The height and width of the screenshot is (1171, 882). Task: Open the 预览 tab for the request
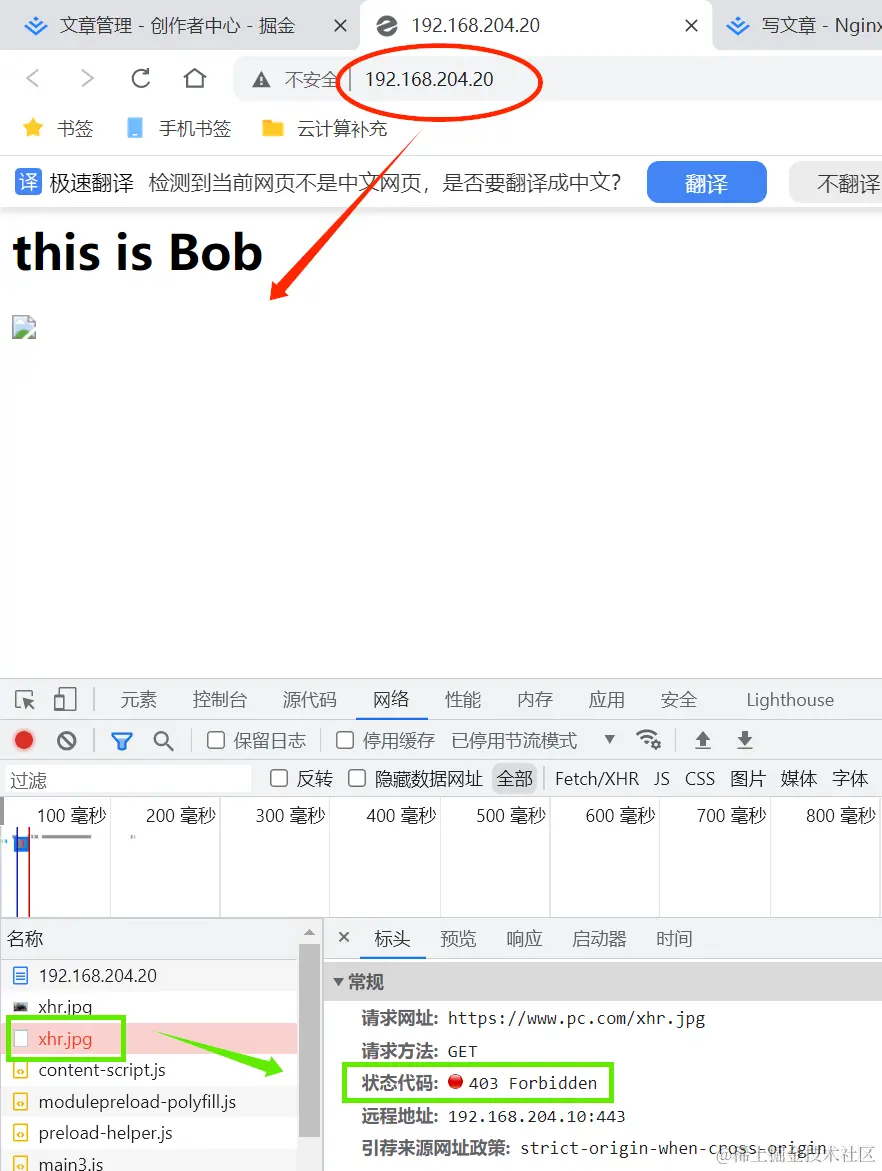(458, 938)
